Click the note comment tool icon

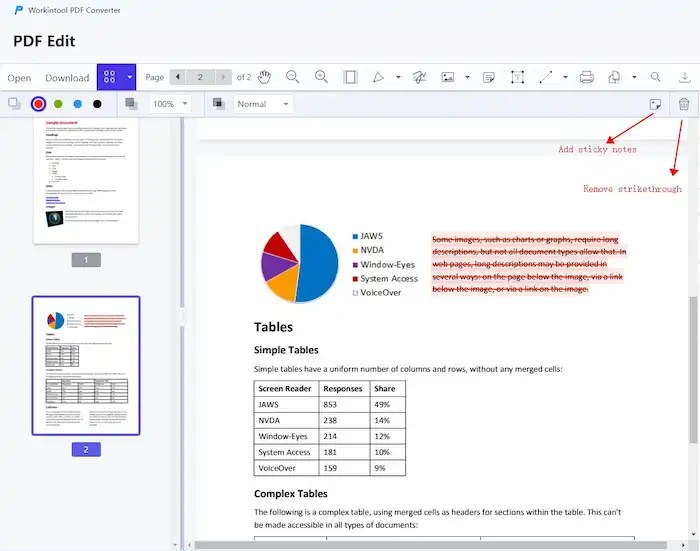[x=489, y=77]
